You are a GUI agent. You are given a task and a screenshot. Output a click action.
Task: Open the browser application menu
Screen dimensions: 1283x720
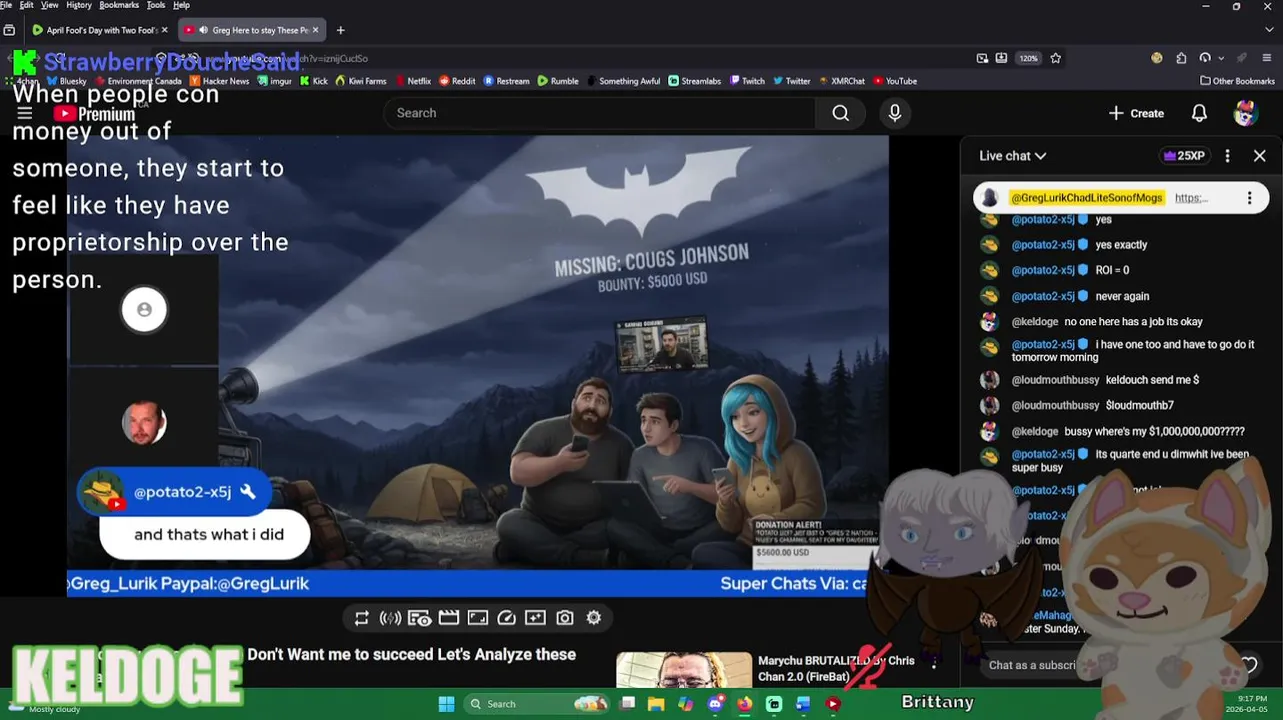tap(1267, 58)
